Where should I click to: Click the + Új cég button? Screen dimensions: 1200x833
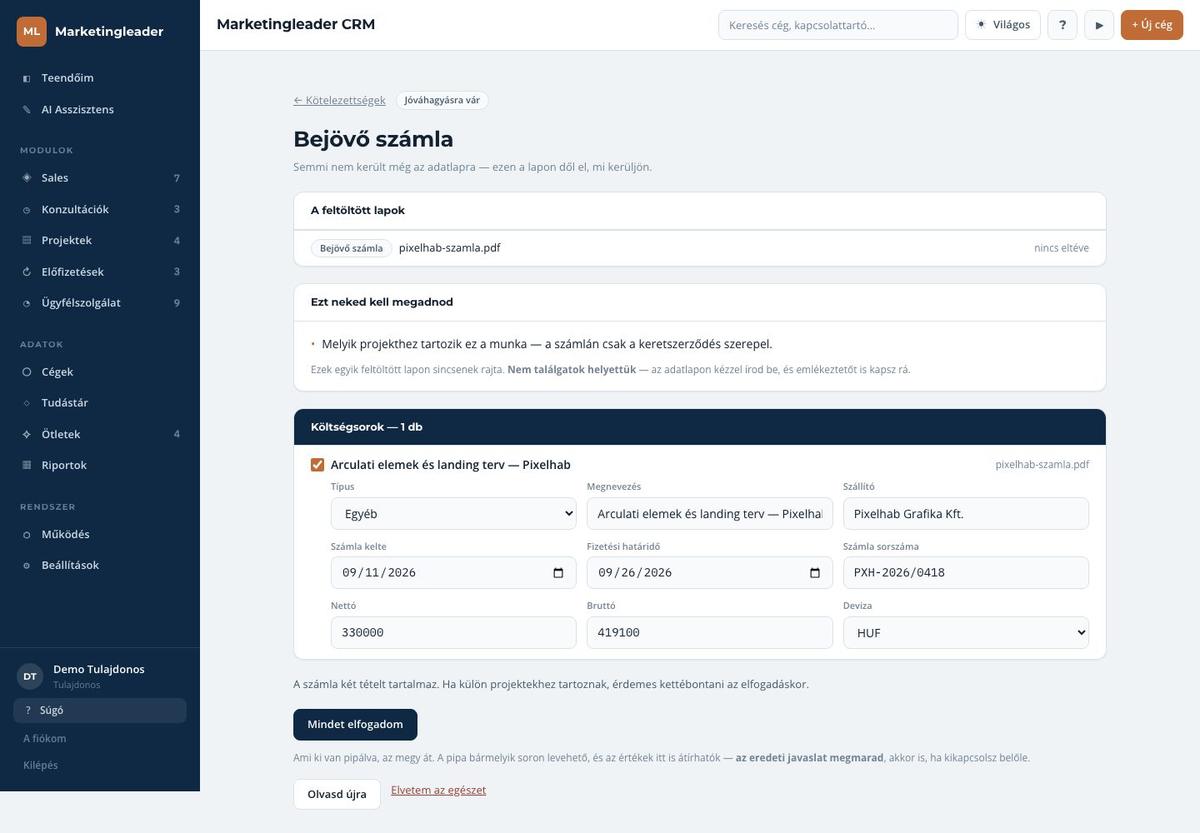click(1152, 25)
